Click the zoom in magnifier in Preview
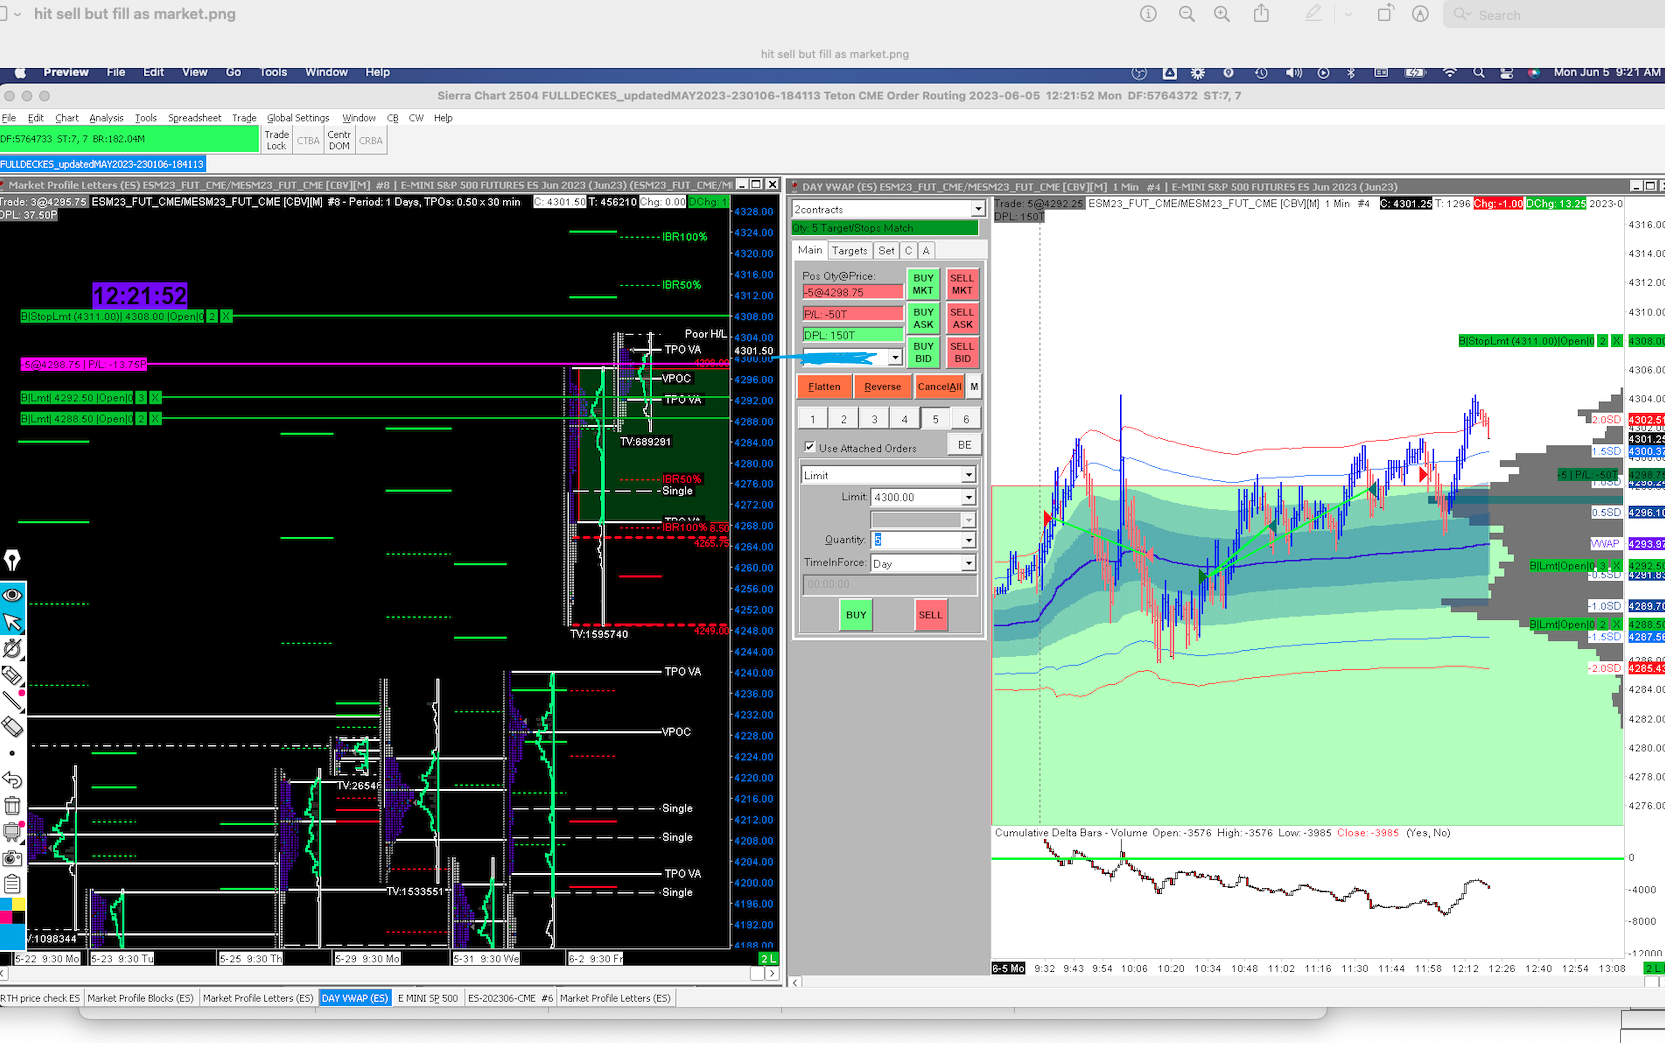1665x1043 pixels. 1222,14
